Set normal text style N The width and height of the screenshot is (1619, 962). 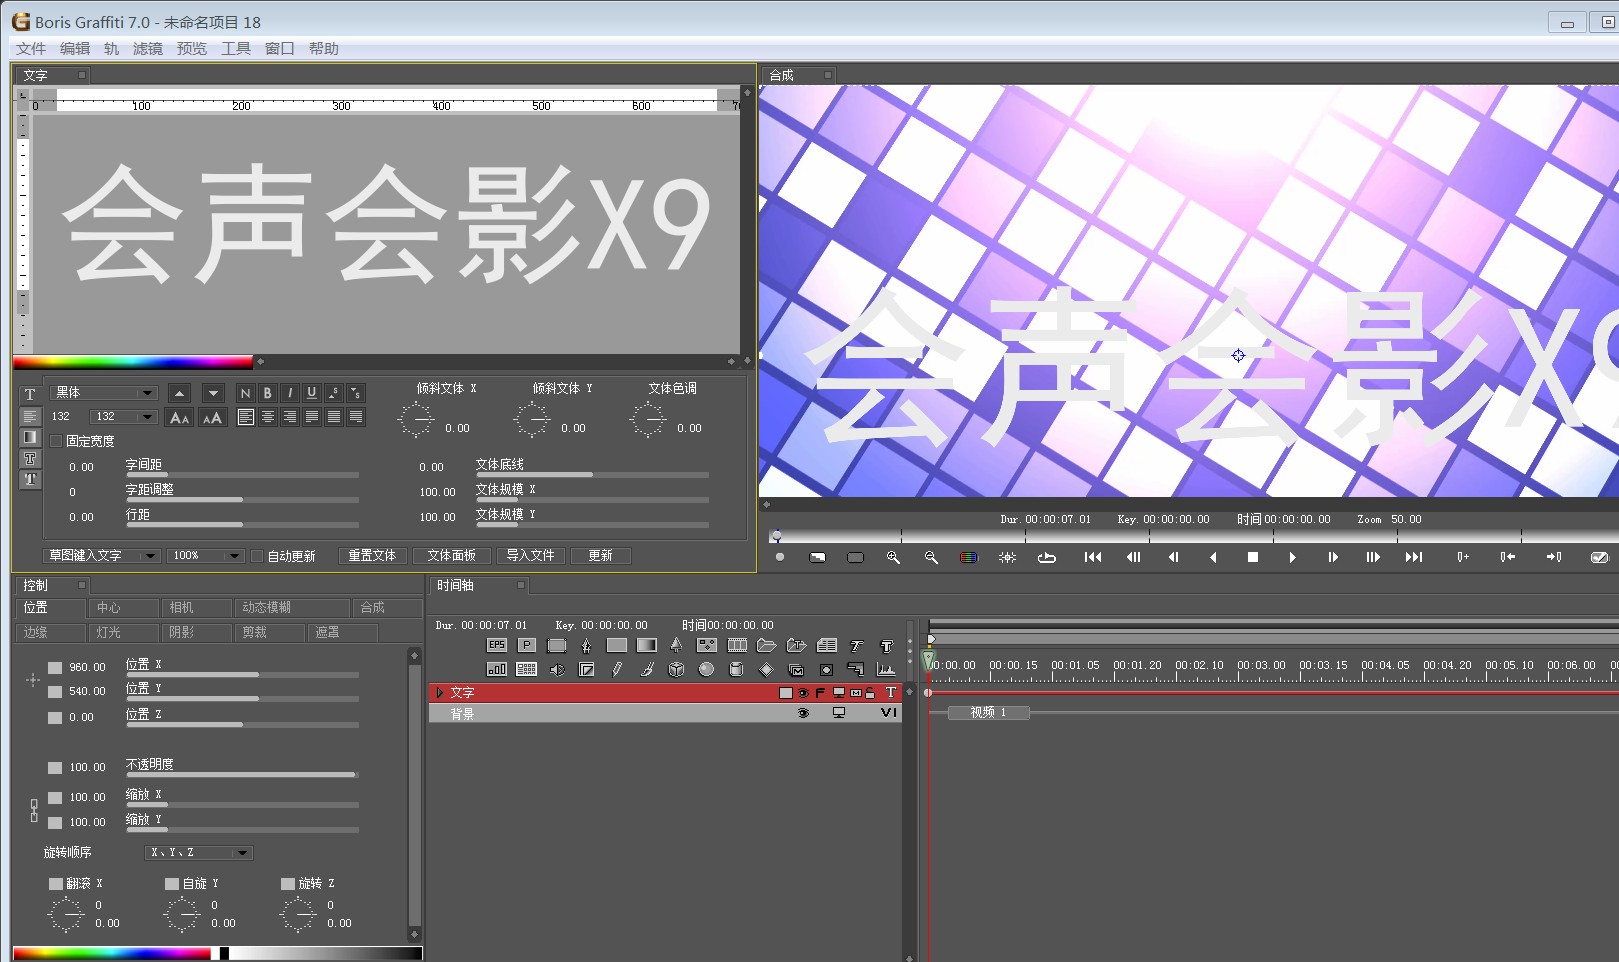(245, 393)
